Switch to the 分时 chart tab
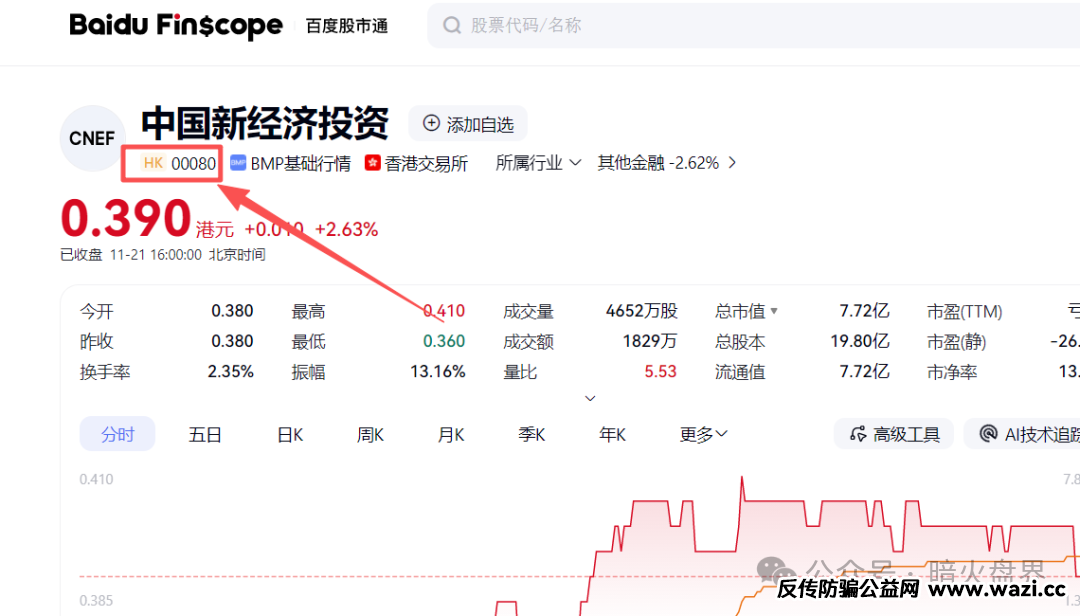This screenshot has height=616, width=1080. click(x=117, y=433)
